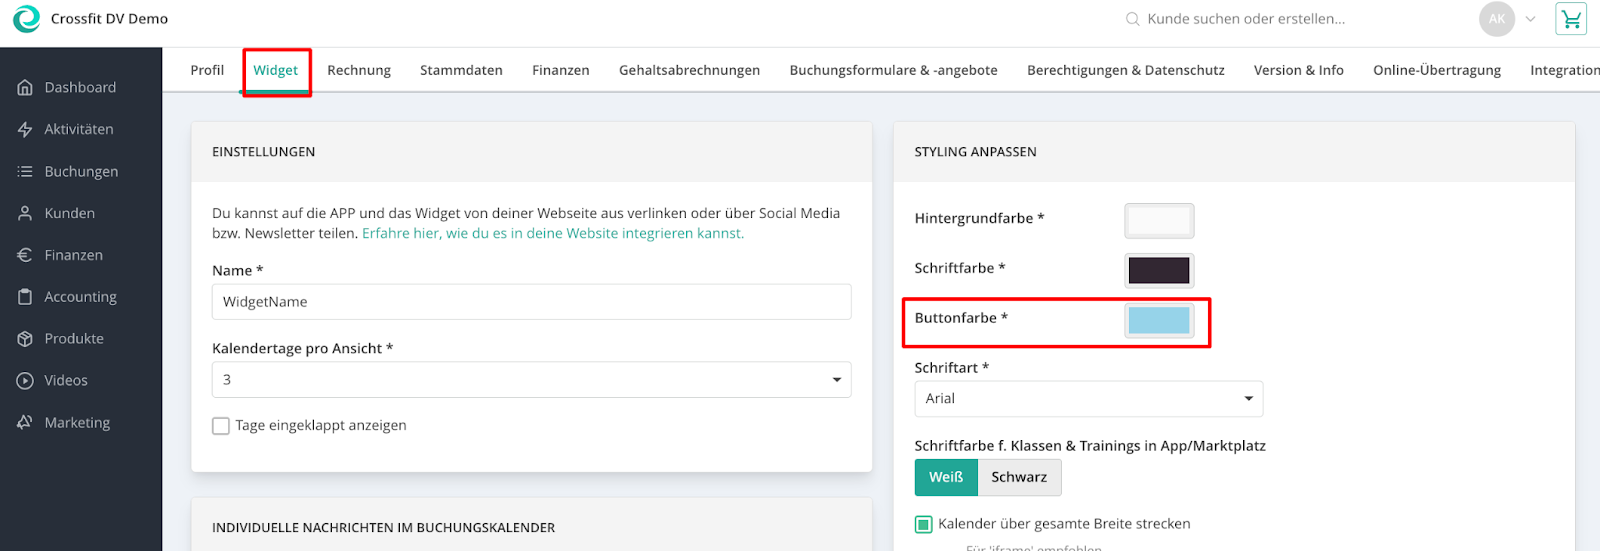The width and height of the screenshot is (1600, 551).
Task: Click the 'STYLING ANPASSEN' section heading
Action: click(975, 152)
